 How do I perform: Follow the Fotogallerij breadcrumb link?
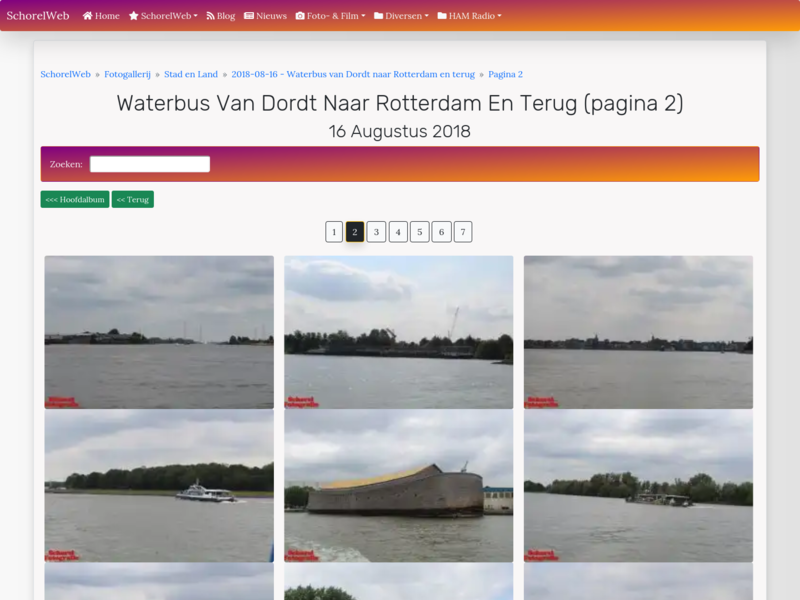coord(128,74)
